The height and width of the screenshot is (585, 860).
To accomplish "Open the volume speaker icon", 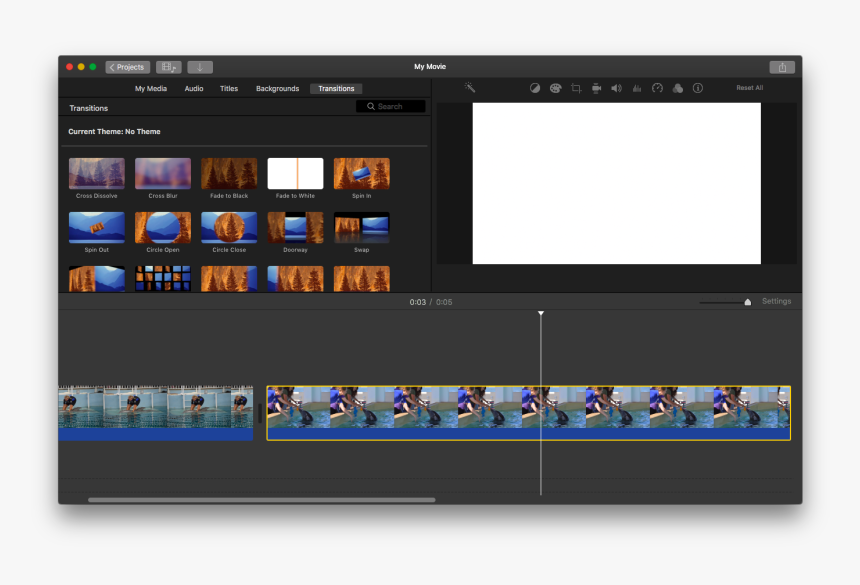I will 616,88.
